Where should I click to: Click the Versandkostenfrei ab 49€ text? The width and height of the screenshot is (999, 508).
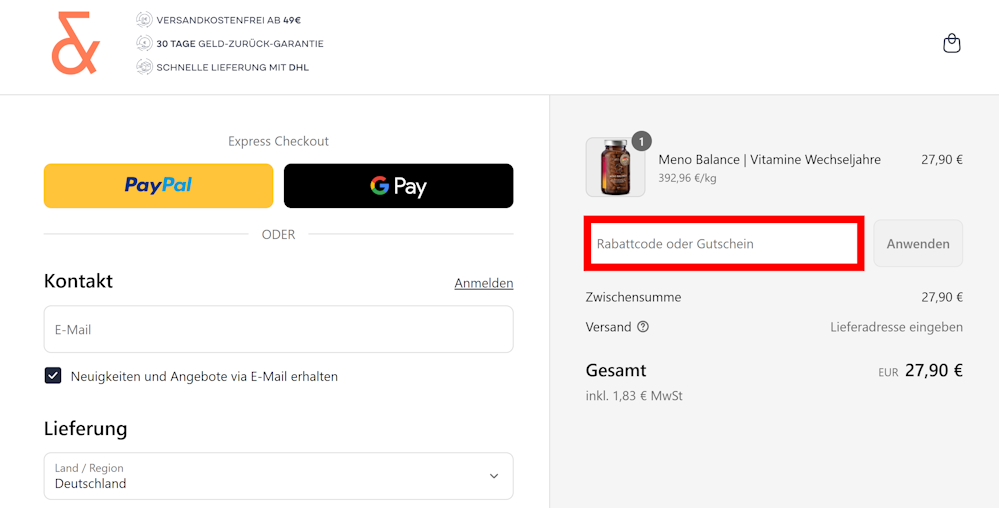pos(229,20)
